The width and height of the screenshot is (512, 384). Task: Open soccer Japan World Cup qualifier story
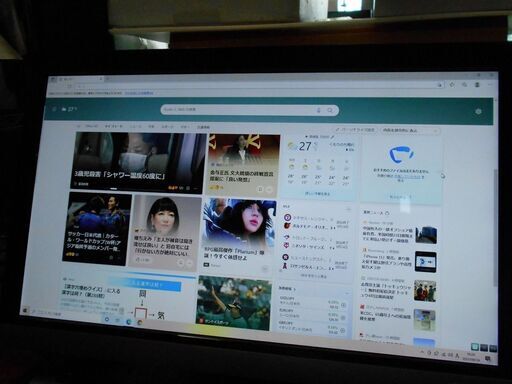coord(97,229)
